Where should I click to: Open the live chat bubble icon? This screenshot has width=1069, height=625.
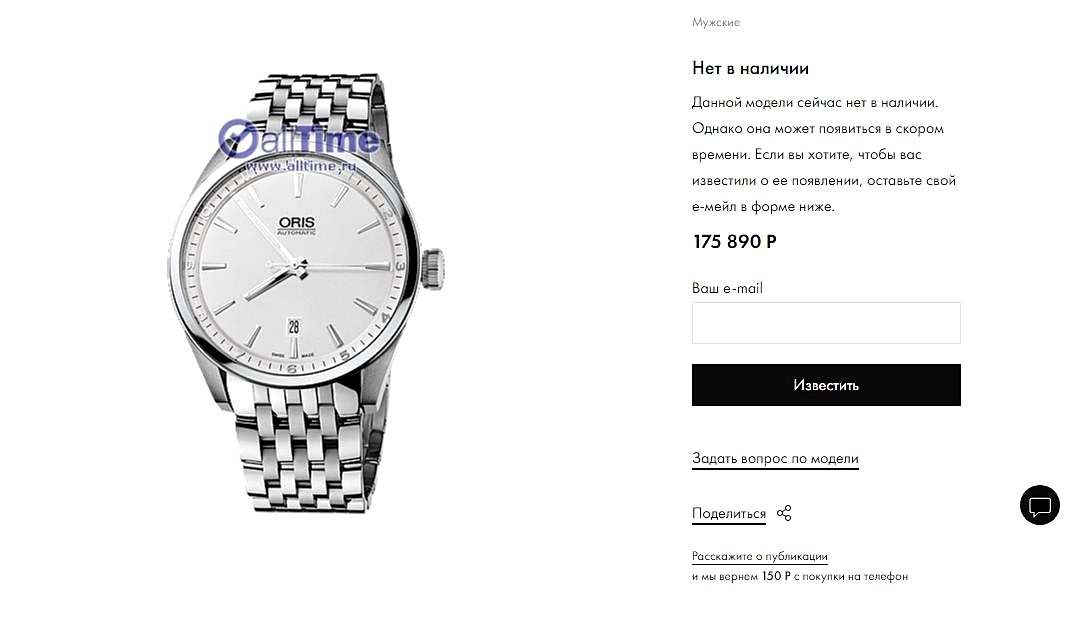tap(1040, 505)
